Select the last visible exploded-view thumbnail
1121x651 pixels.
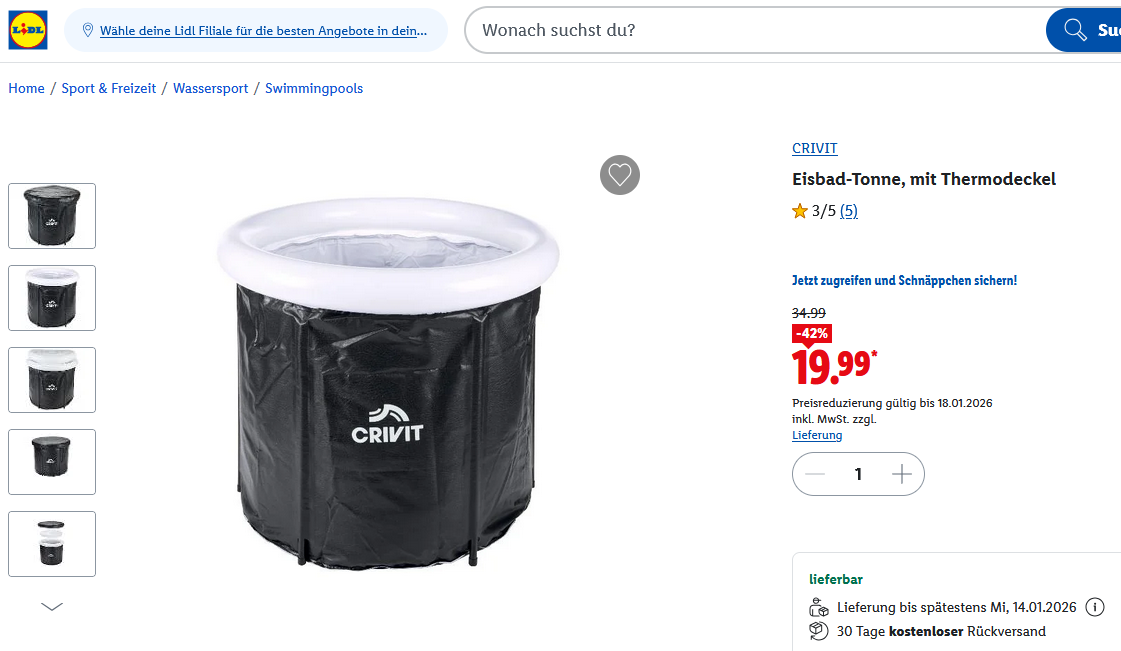coord(52,544)
